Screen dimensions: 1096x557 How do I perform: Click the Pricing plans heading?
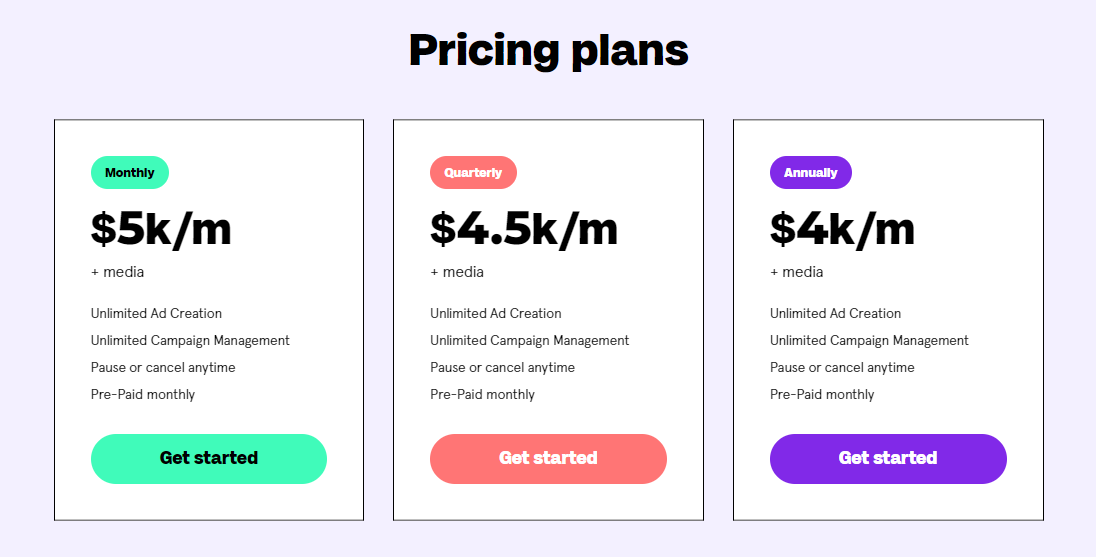[549, 50]
